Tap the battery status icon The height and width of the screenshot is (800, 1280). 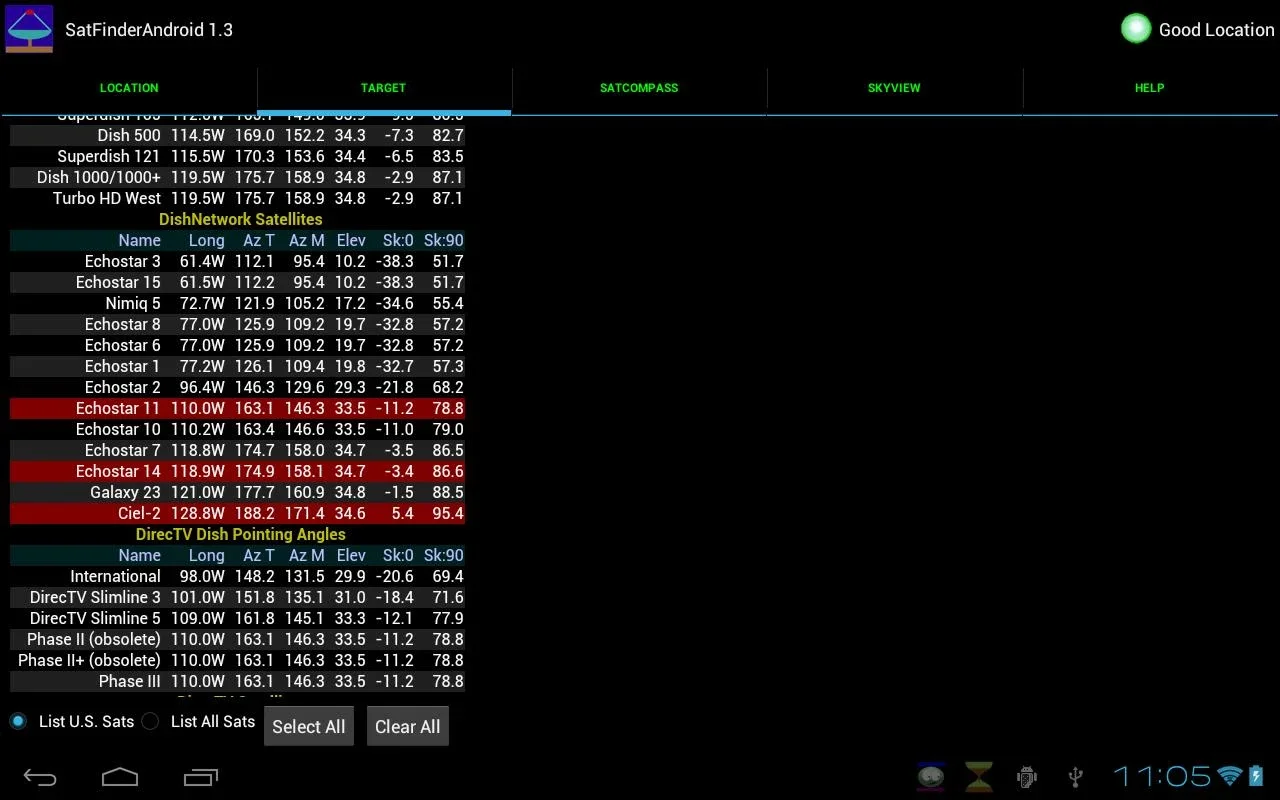pos(1255,776)
